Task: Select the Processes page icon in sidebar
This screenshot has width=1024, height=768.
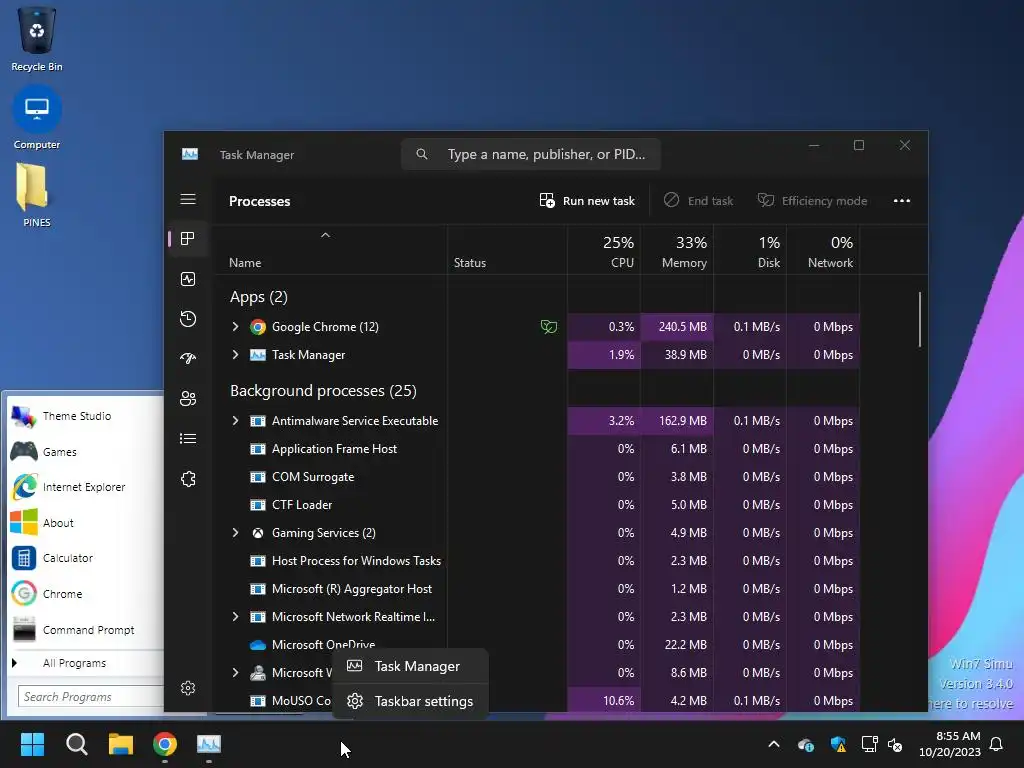Action: (188, 239)
